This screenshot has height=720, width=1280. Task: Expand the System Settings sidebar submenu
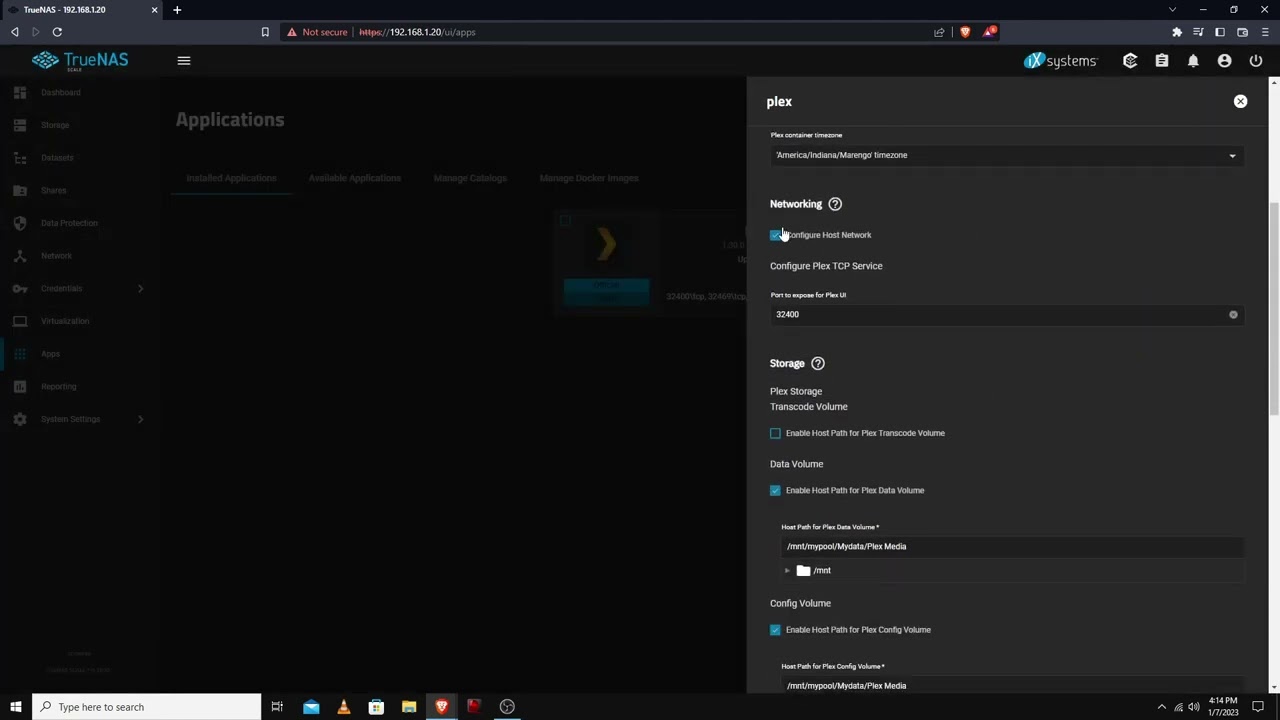tap(140, 419)
